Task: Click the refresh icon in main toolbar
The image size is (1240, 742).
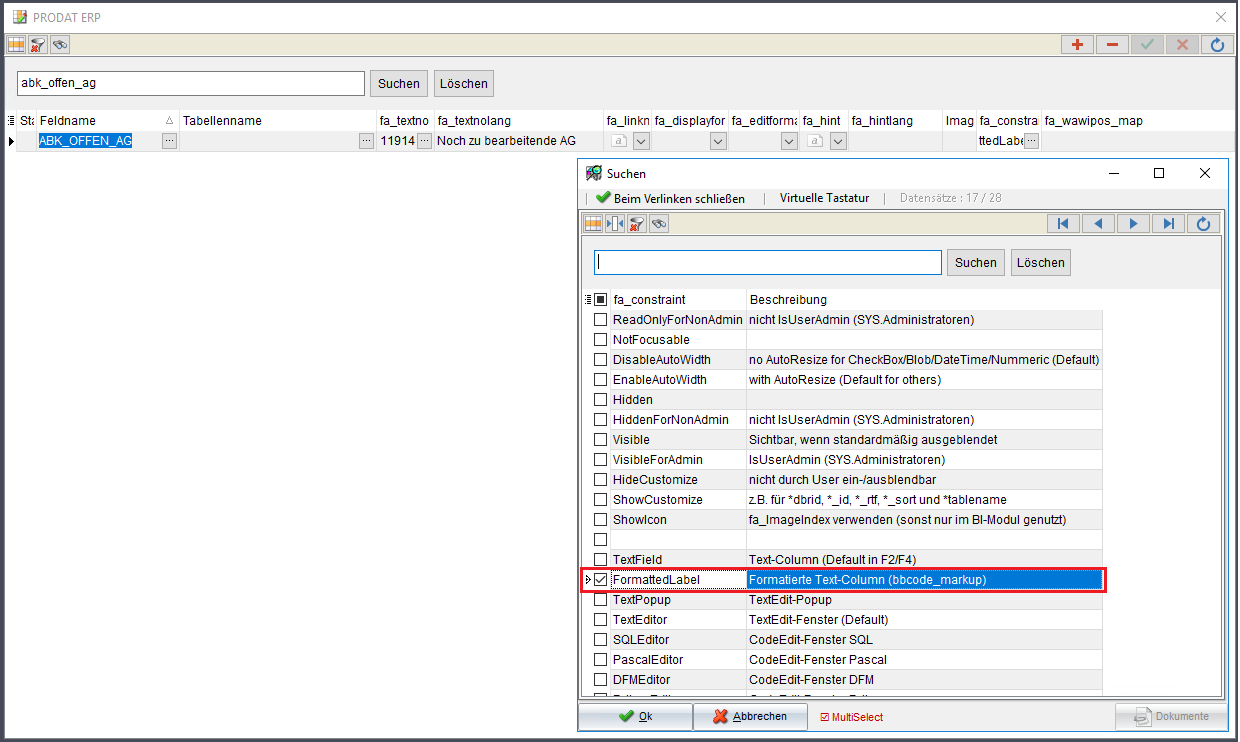Action: (x=1217, y=45)
